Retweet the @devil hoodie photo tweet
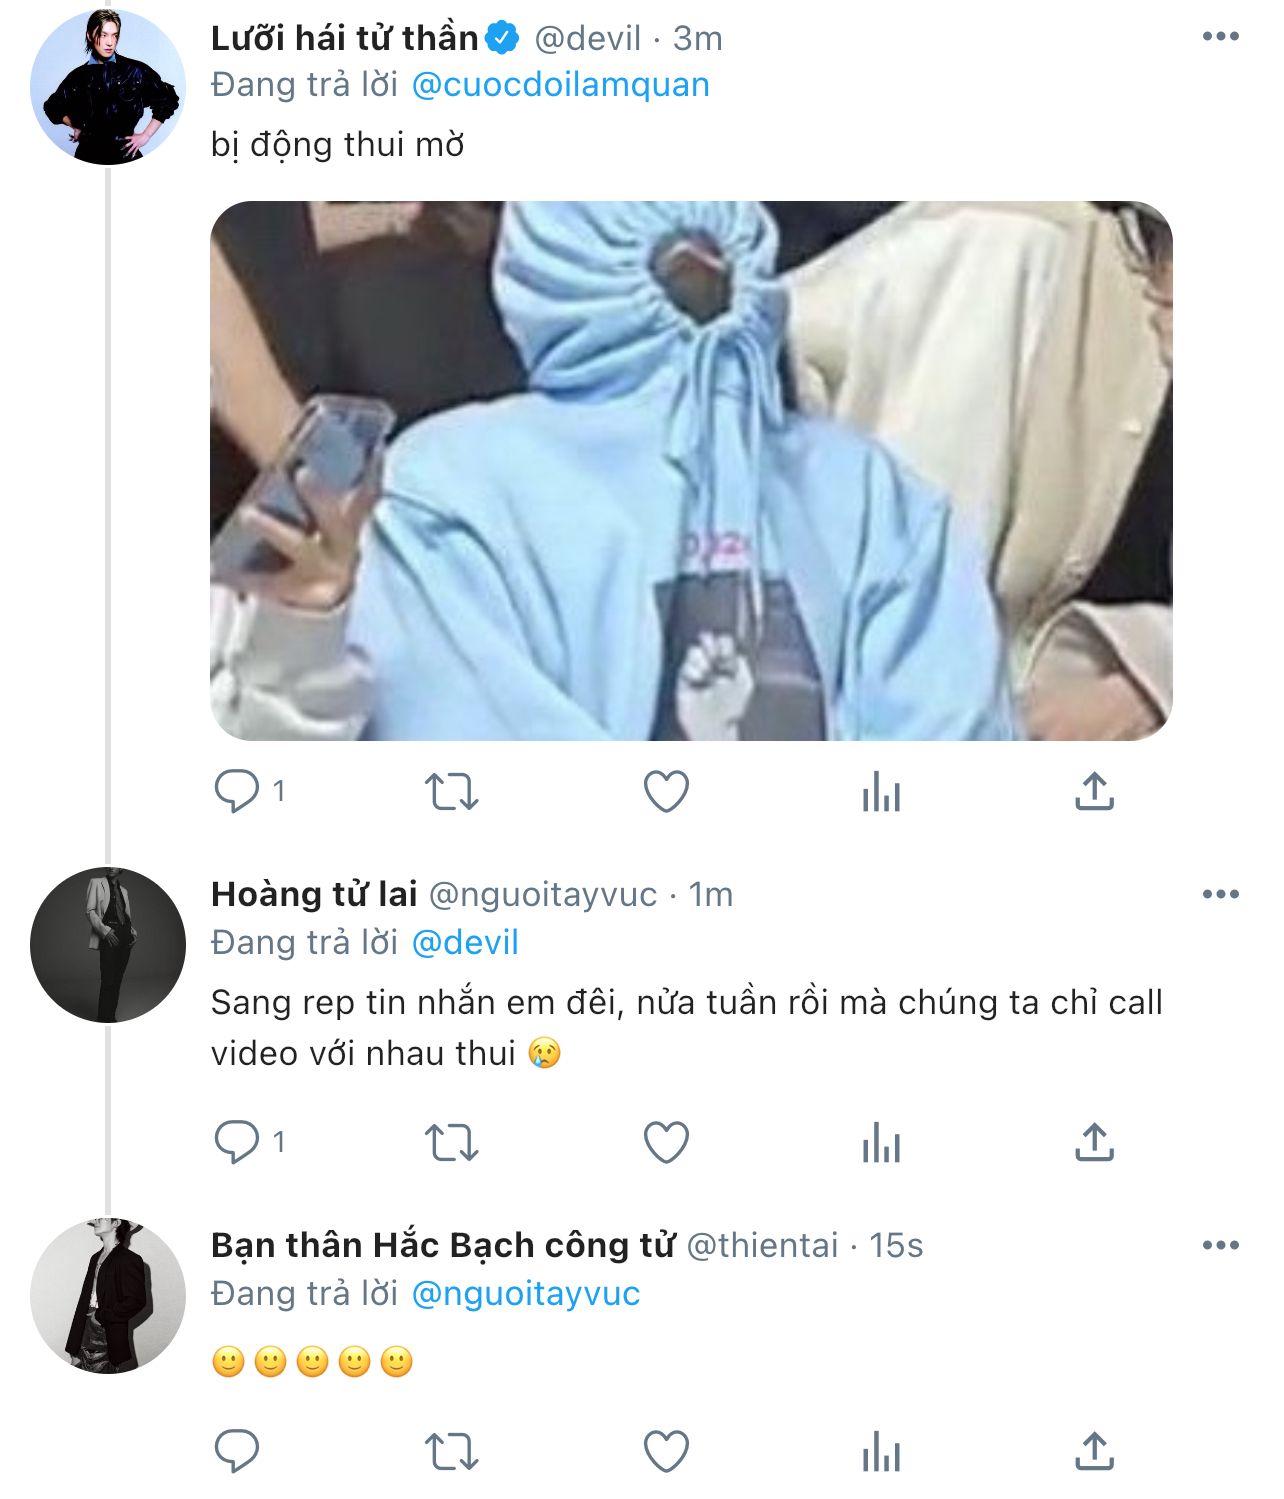 click(x=452, y=792)
